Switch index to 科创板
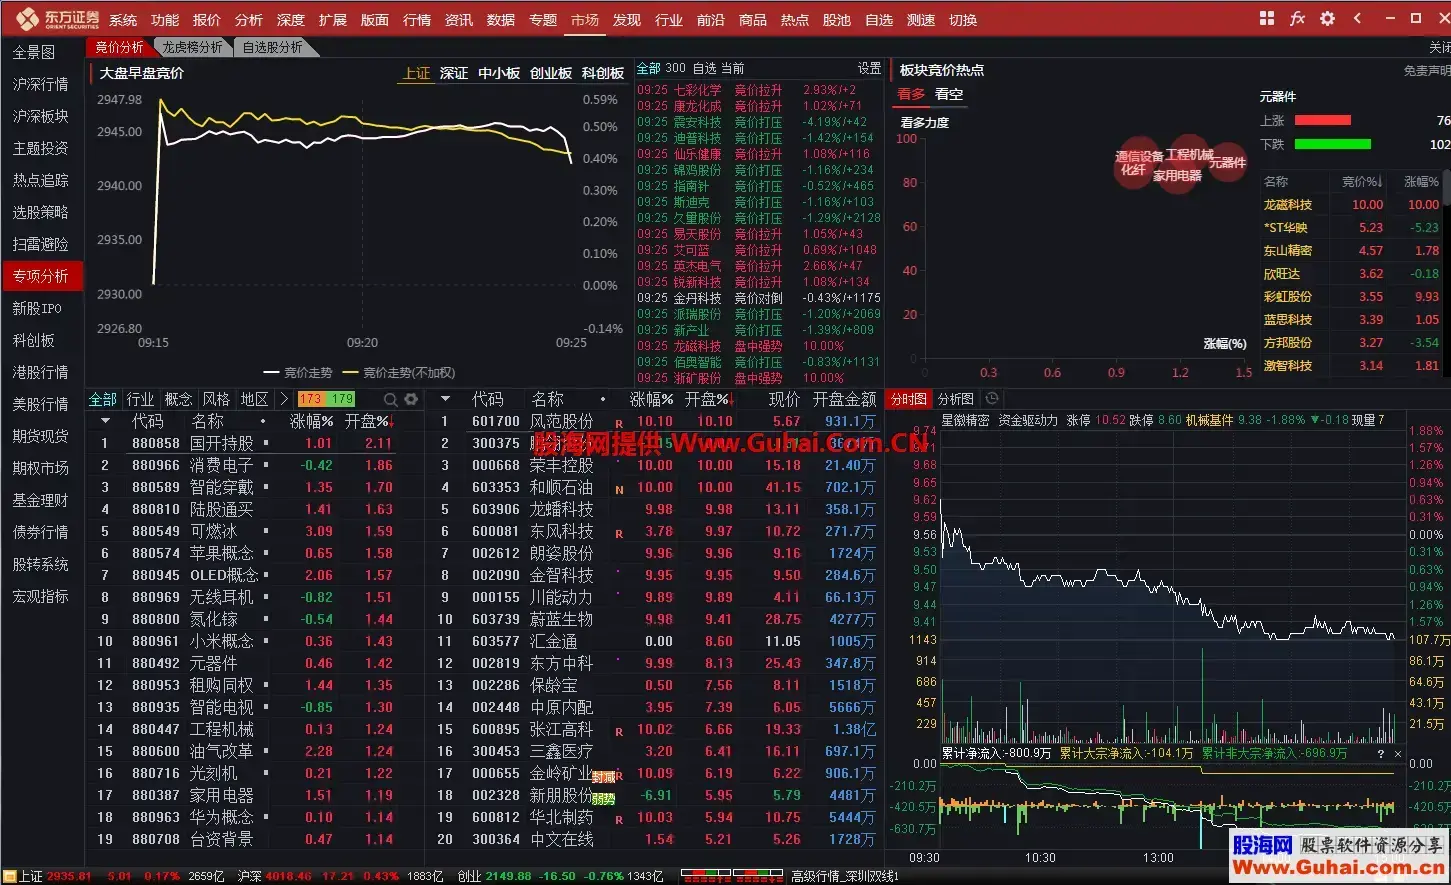 click(603, 73)
